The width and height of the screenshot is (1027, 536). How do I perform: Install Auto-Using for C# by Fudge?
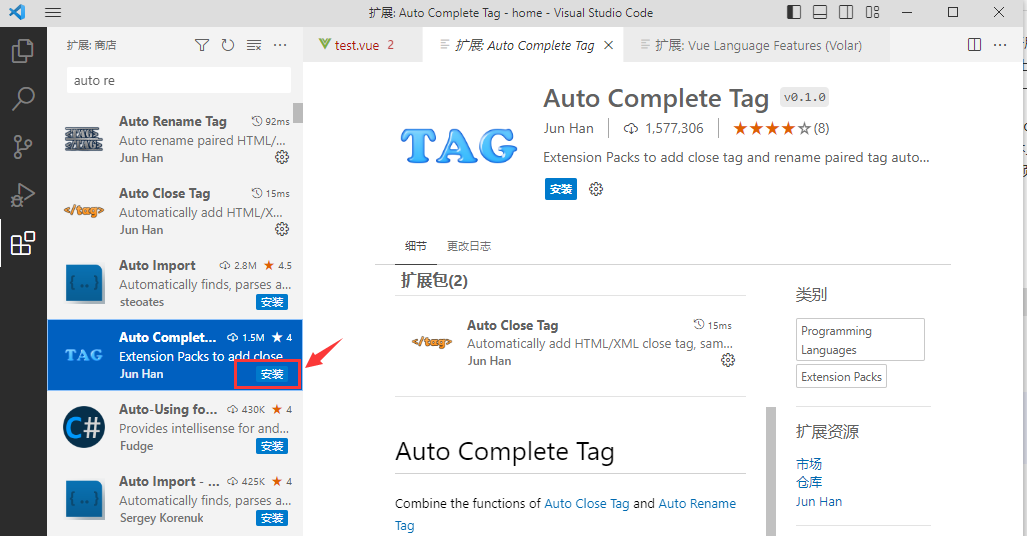point(272,446)
